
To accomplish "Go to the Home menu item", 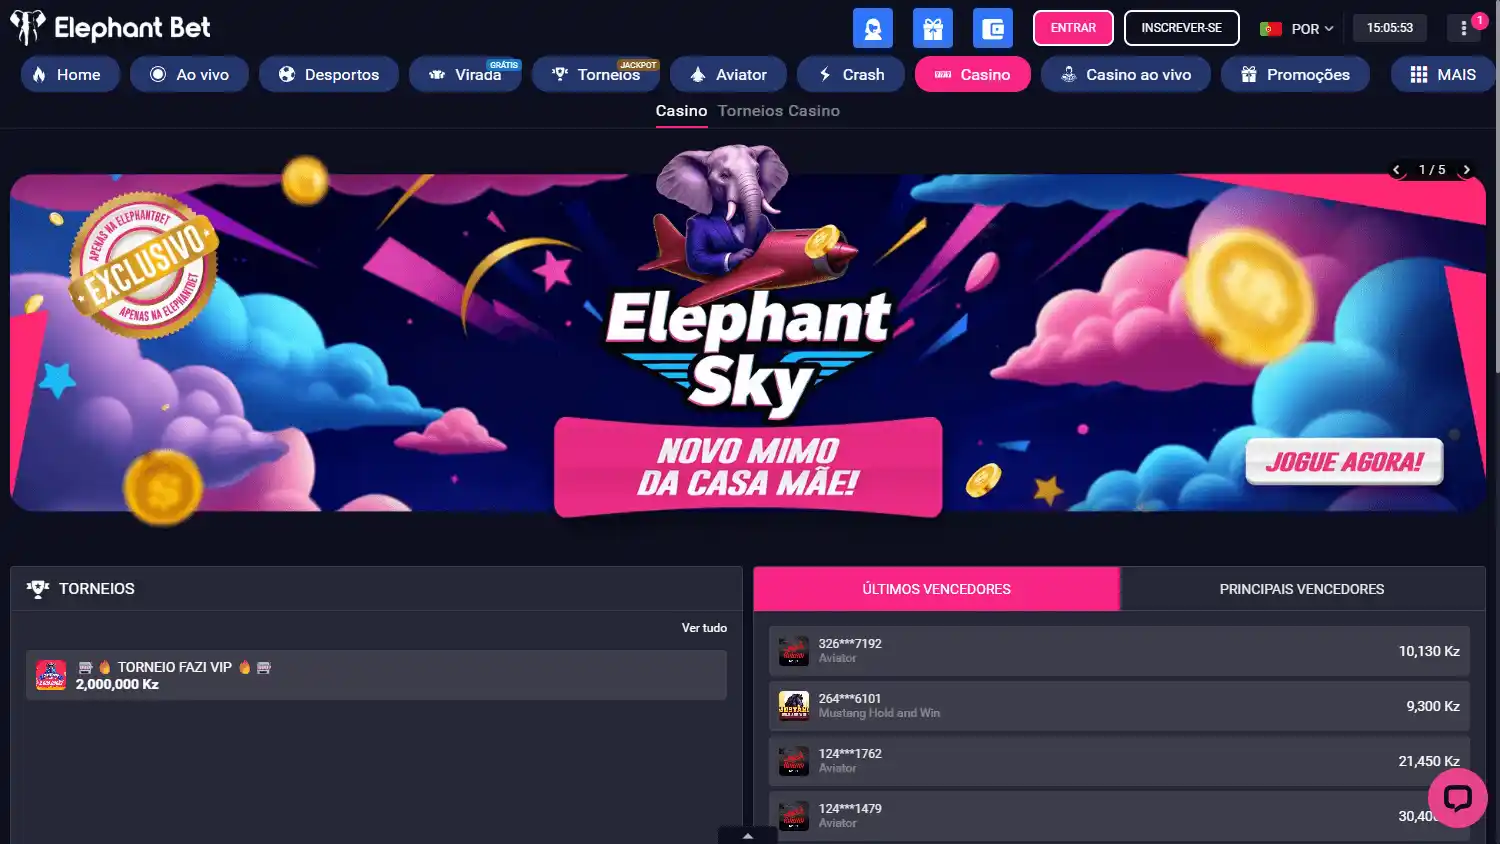I will (70, 74).
